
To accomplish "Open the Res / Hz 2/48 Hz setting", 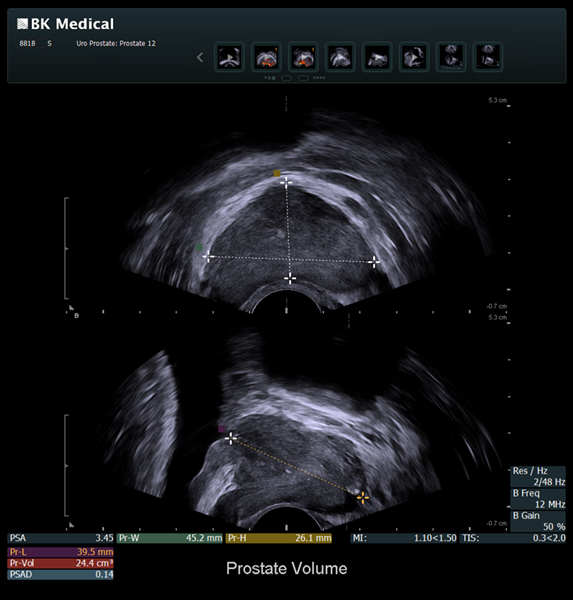I will tap(538, 476).
